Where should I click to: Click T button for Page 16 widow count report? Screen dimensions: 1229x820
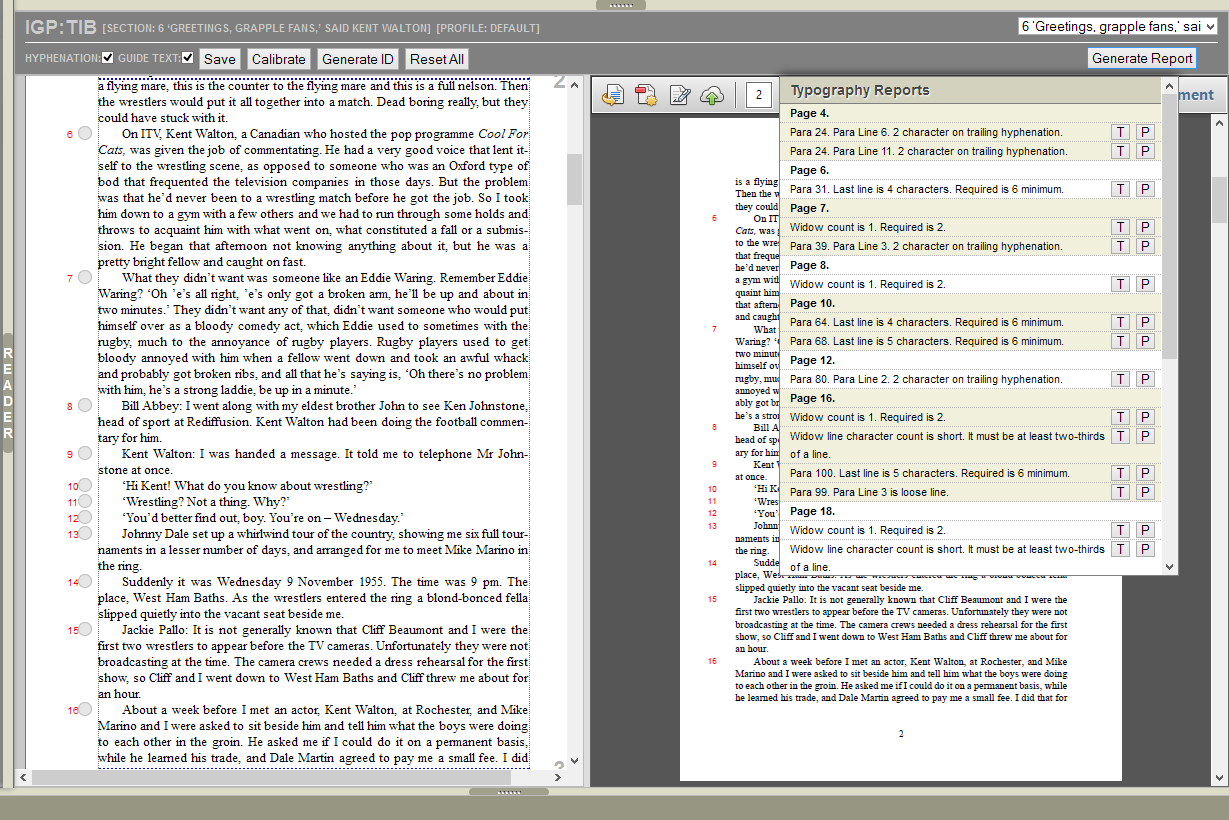coord(1121,417)
